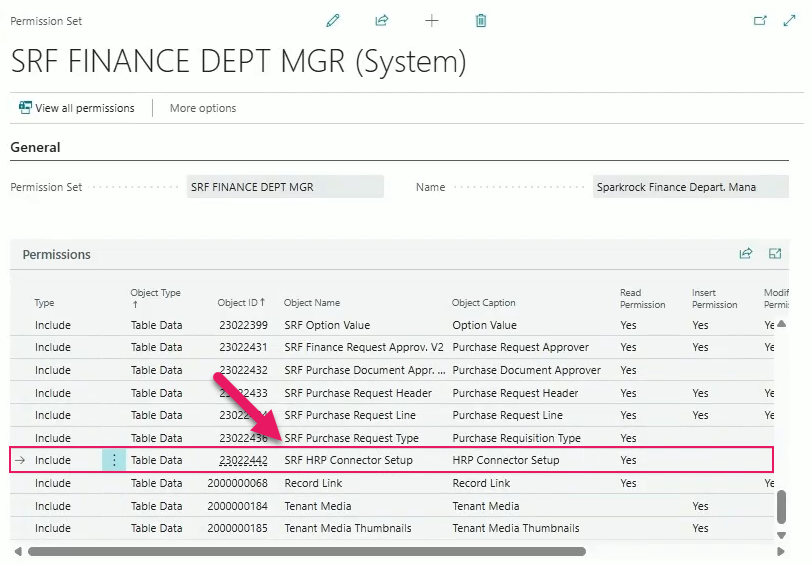The width and height of the screenshot is (812, 565).
Task: Click the Permissions section heading
Action: pyautogui.click(x=56, y=254)
